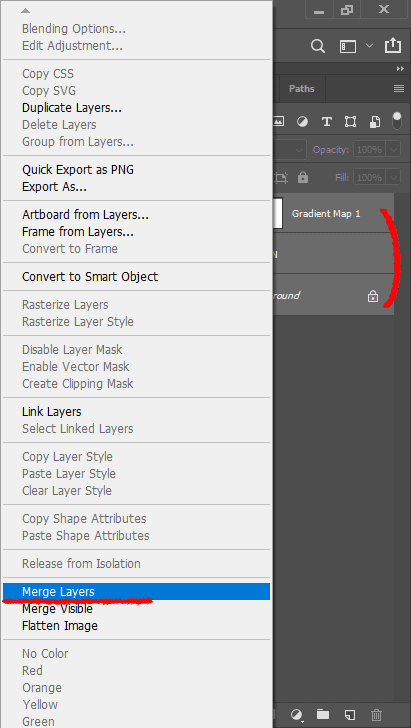
Task: Open the Opacity slider dropdown arrow
Action: [393, 150]
